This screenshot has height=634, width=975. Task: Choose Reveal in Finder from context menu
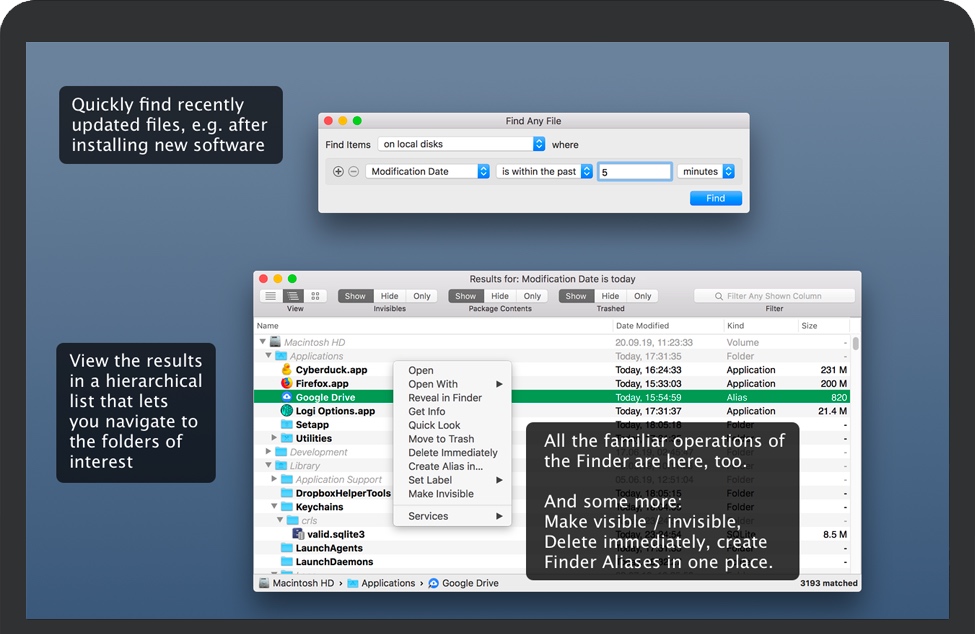[445, 398]
